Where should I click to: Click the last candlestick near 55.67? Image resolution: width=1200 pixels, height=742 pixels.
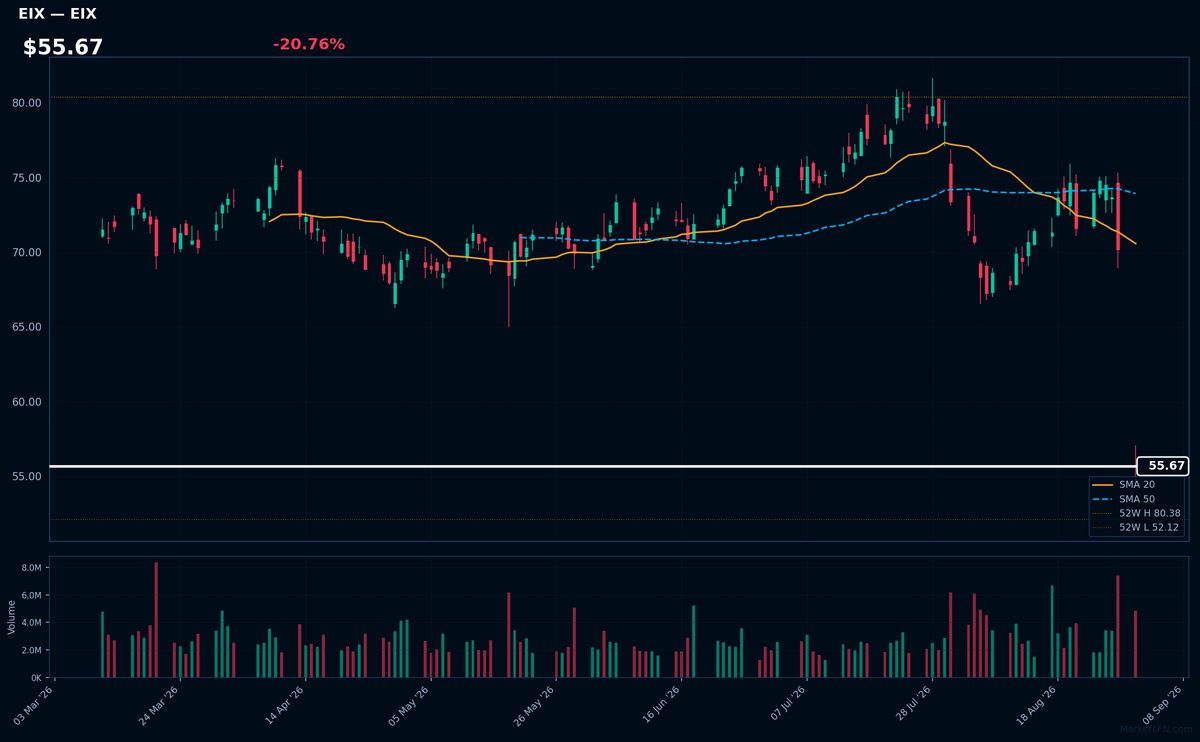coord(1135,461)
